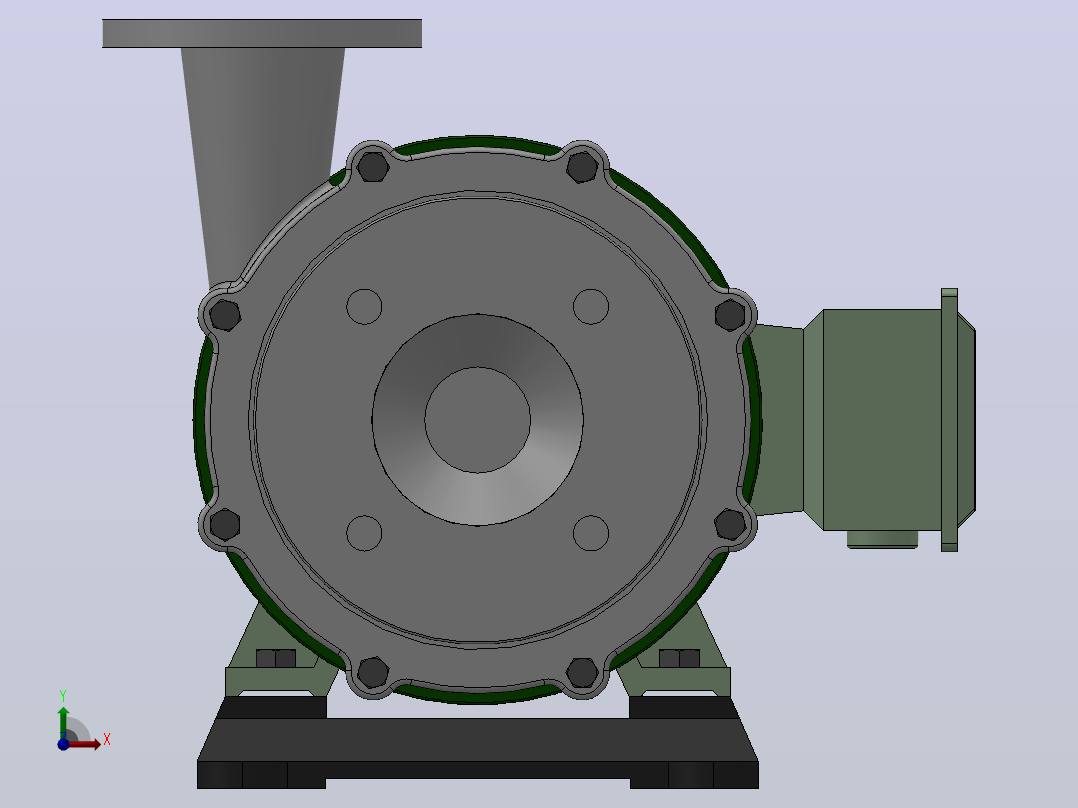
Task: Select the lower-right small hole on cover
Action: click(x=591, y=533)
